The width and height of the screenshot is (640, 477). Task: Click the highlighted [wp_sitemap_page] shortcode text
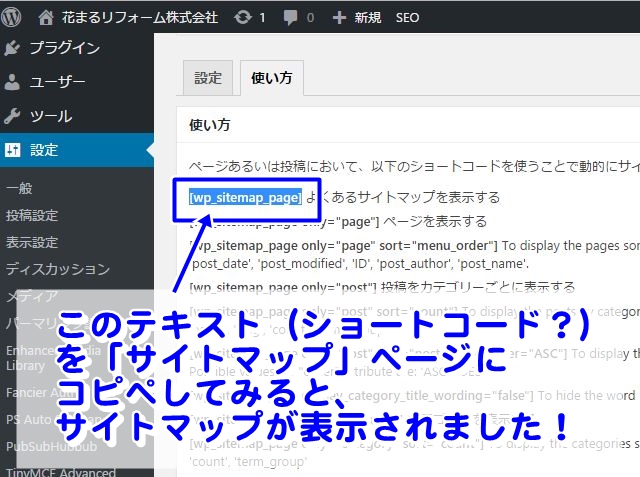pyautogui.click(x=245, y=197)
